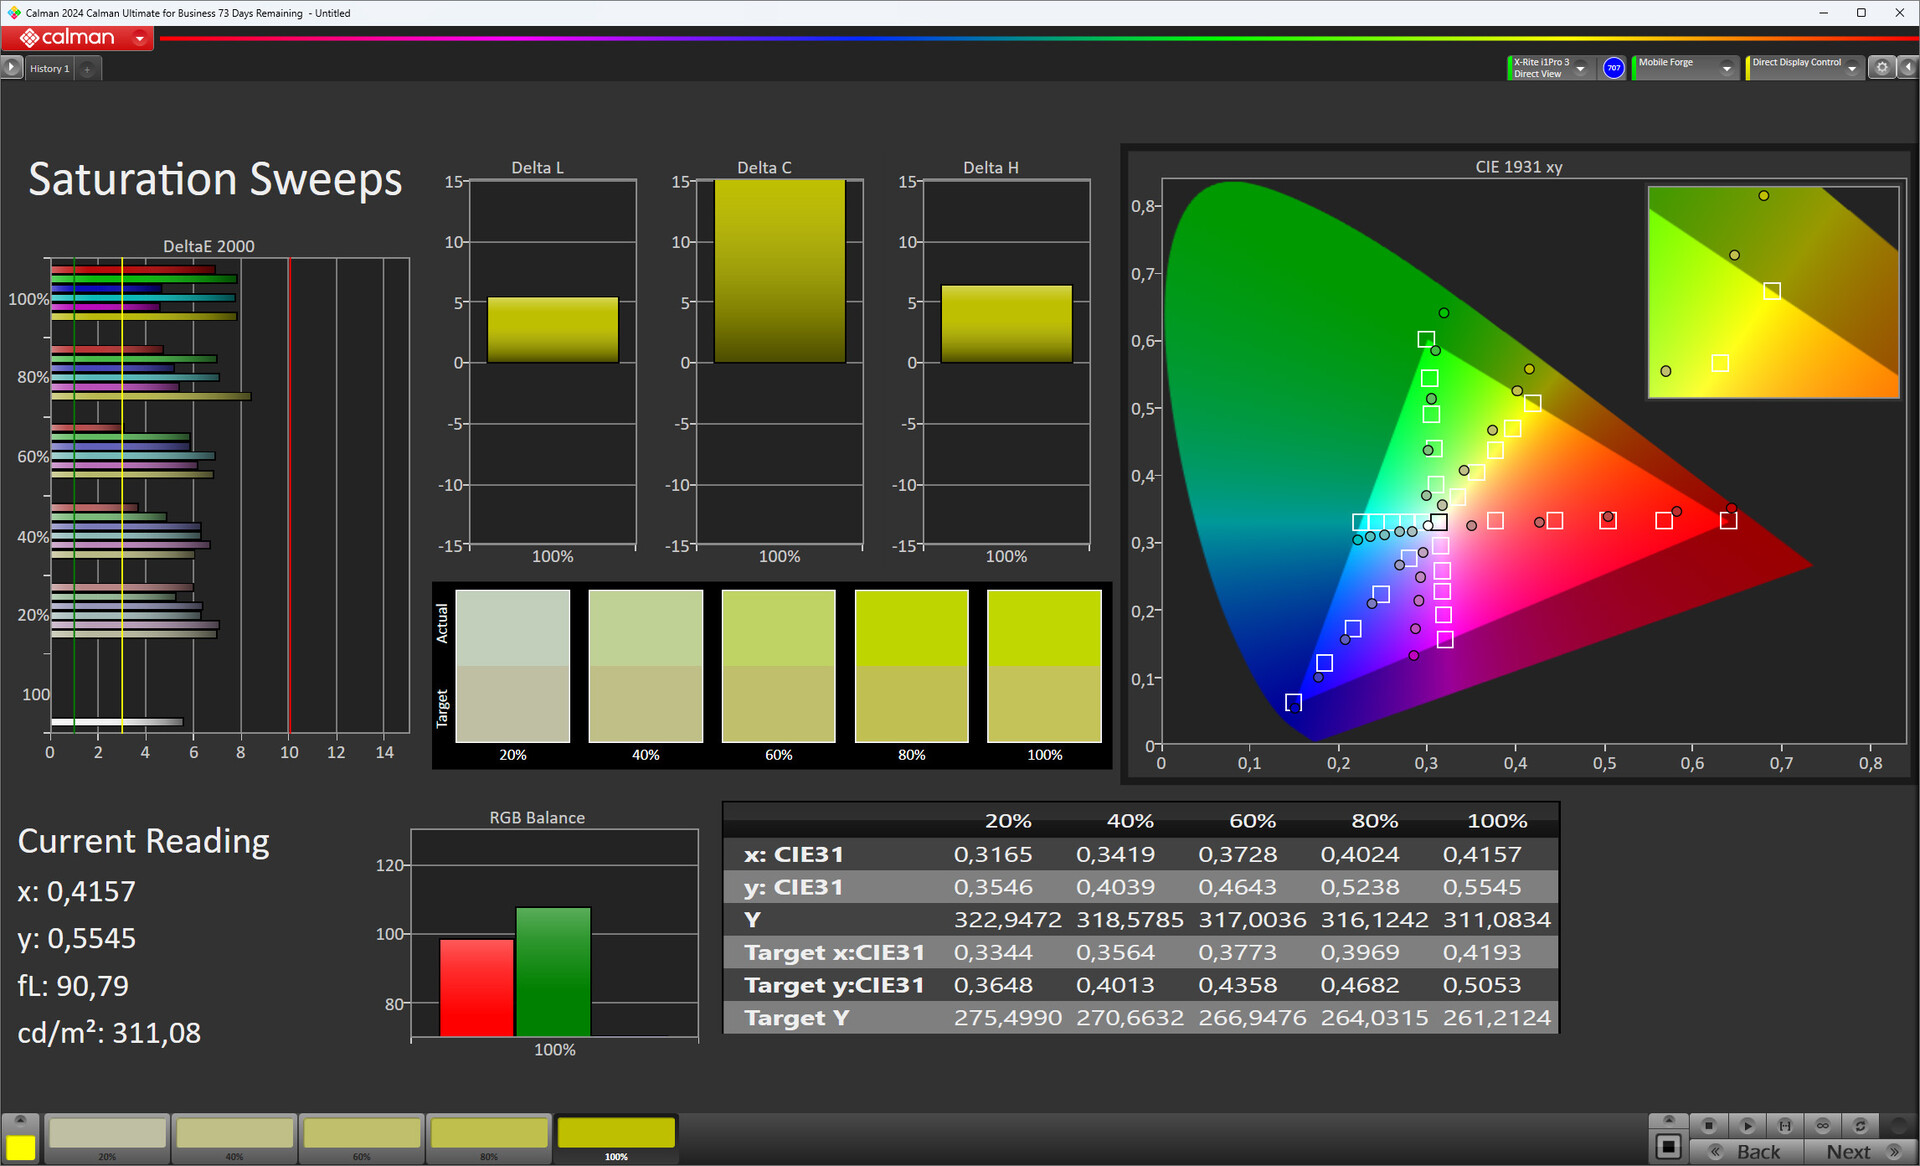This screenshot has width=1920, height=1166.
Task: Click the Next navigation button
Action: pos(1860,1152)
